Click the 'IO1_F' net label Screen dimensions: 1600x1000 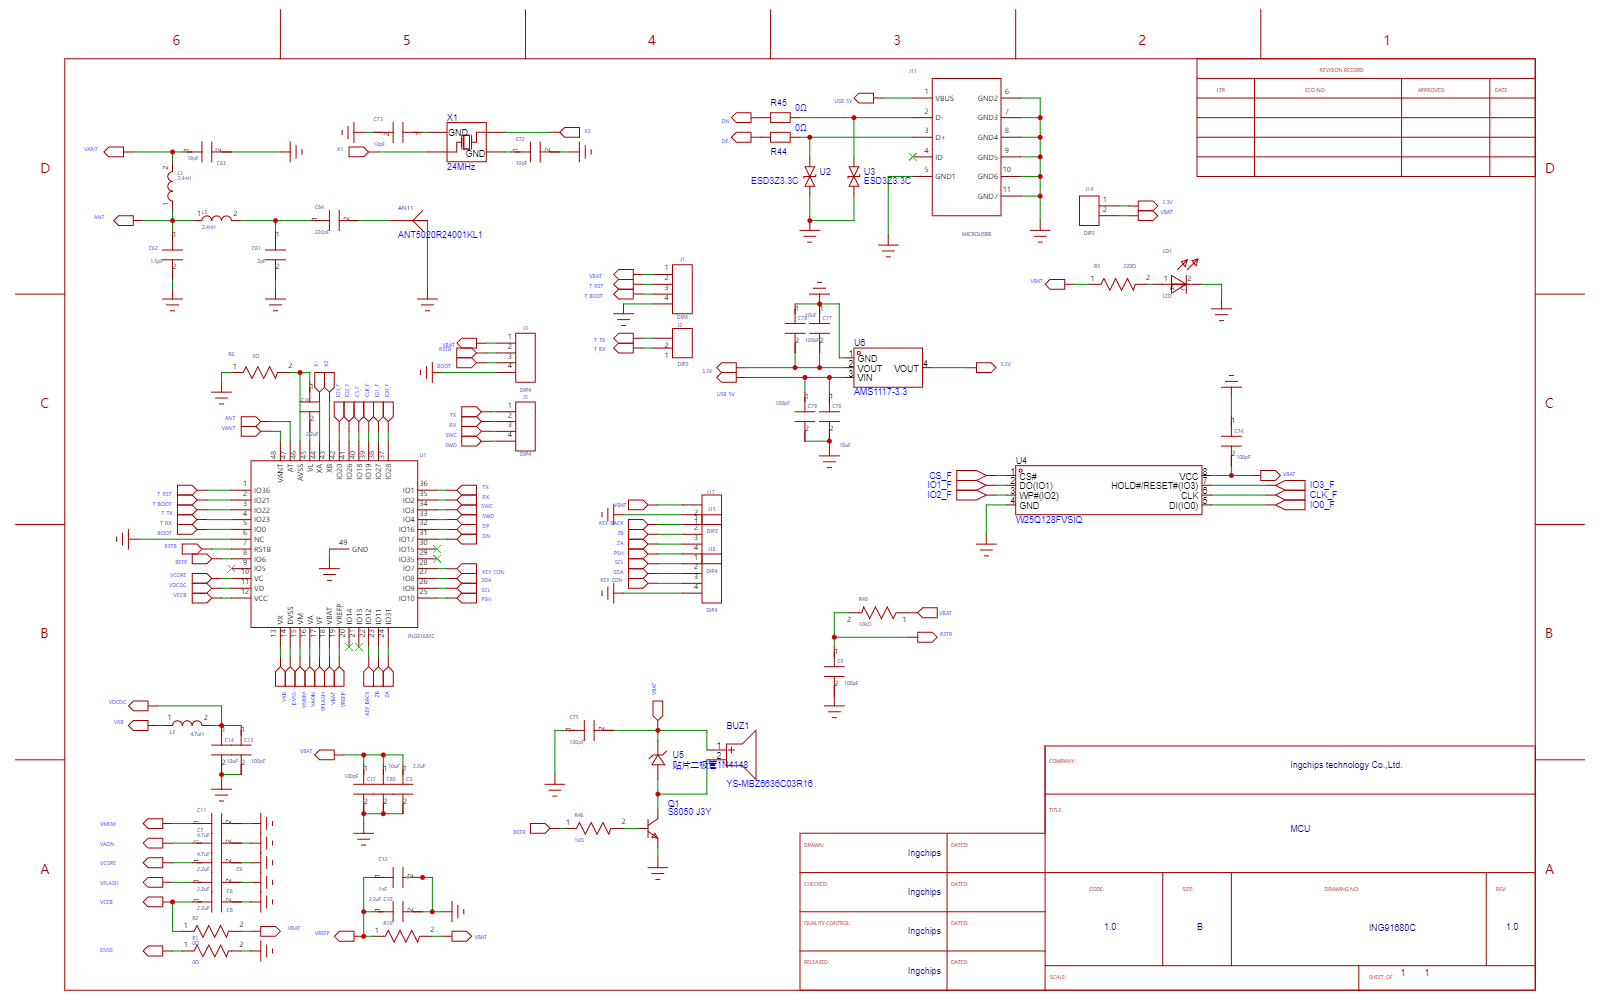939,485
